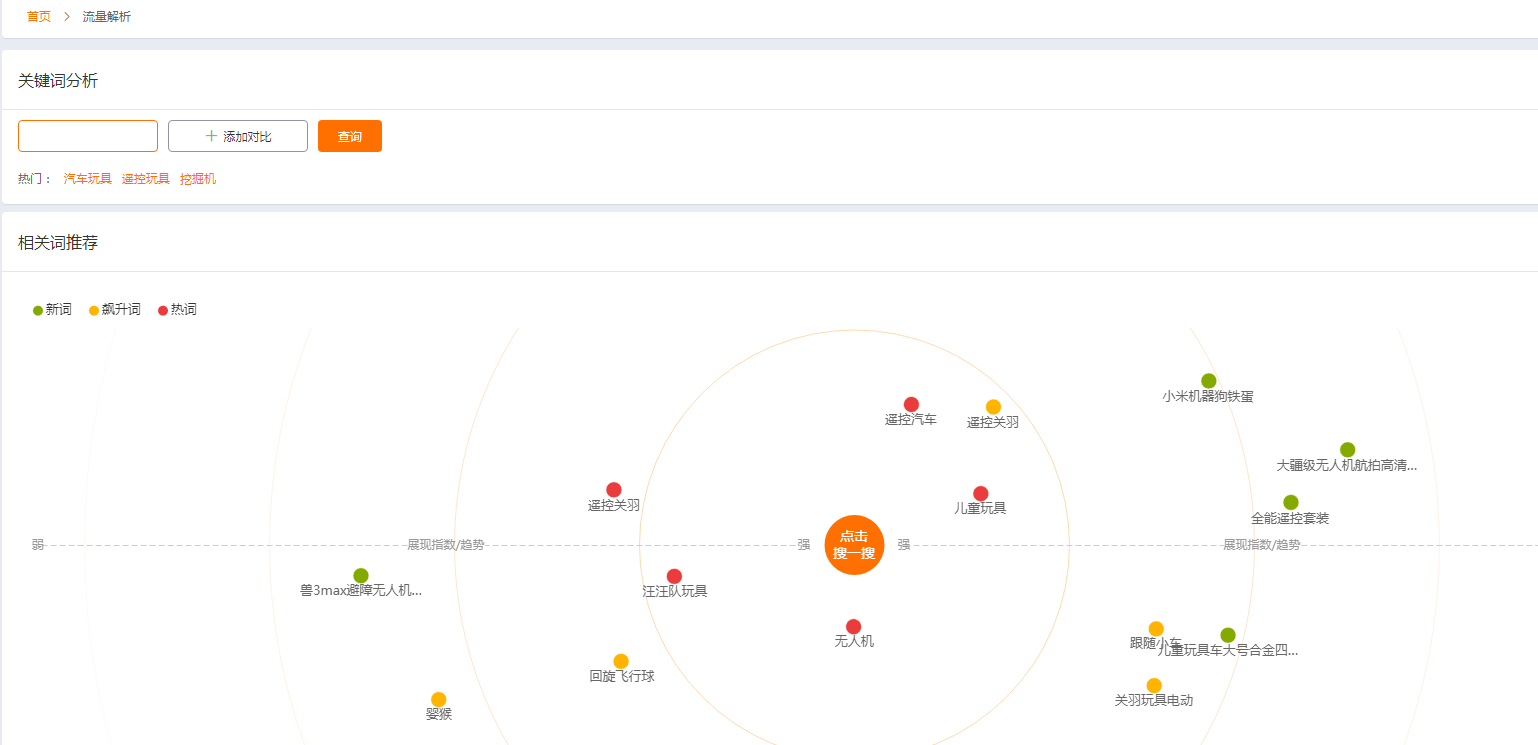Screen dimensions: 1538x745
Task: Select the 跟随小车 keyword node
Action: point(1156,629)
